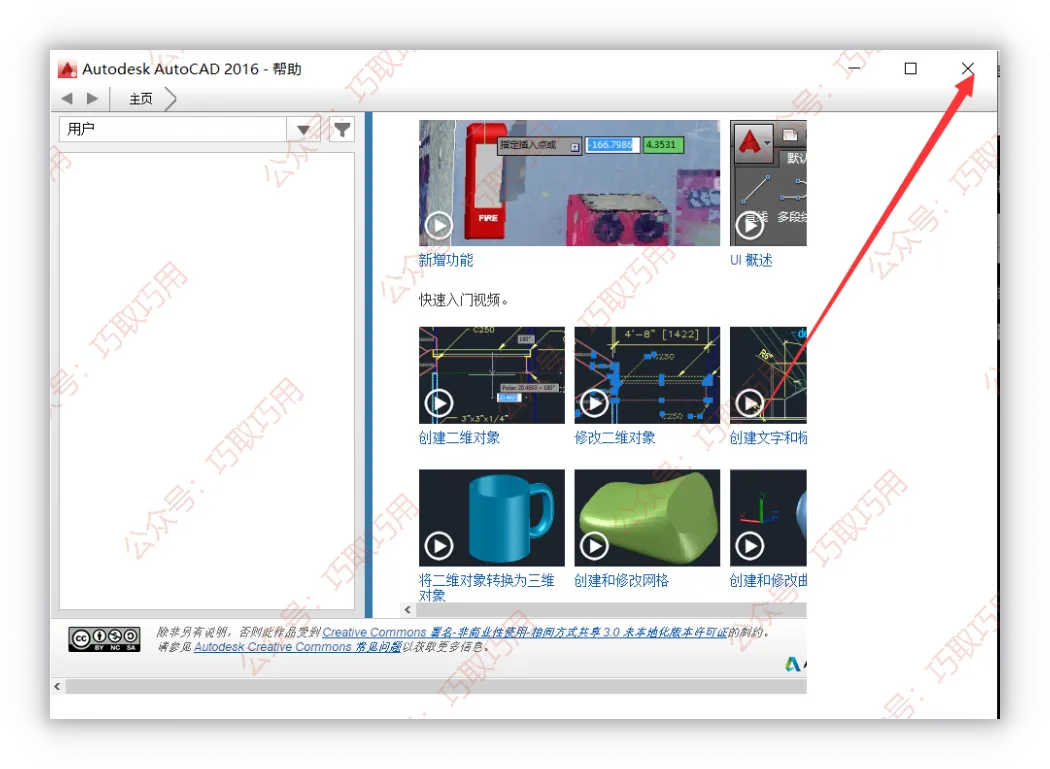
Task: Open the 创建和修改网格 link
Action: [x=621, y=580]
